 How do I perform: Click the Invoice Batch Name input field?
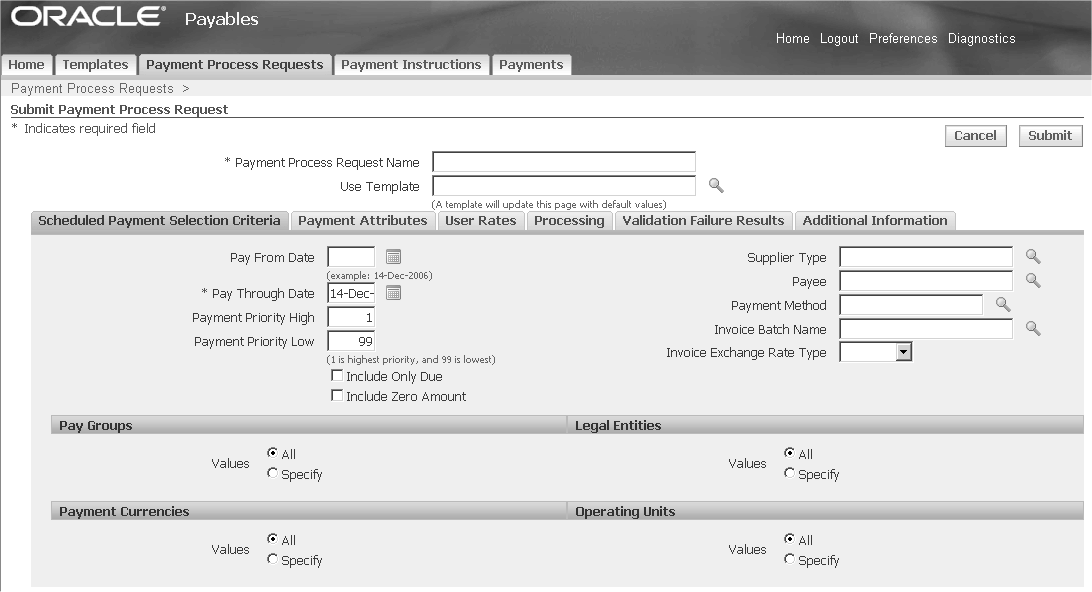926,329
